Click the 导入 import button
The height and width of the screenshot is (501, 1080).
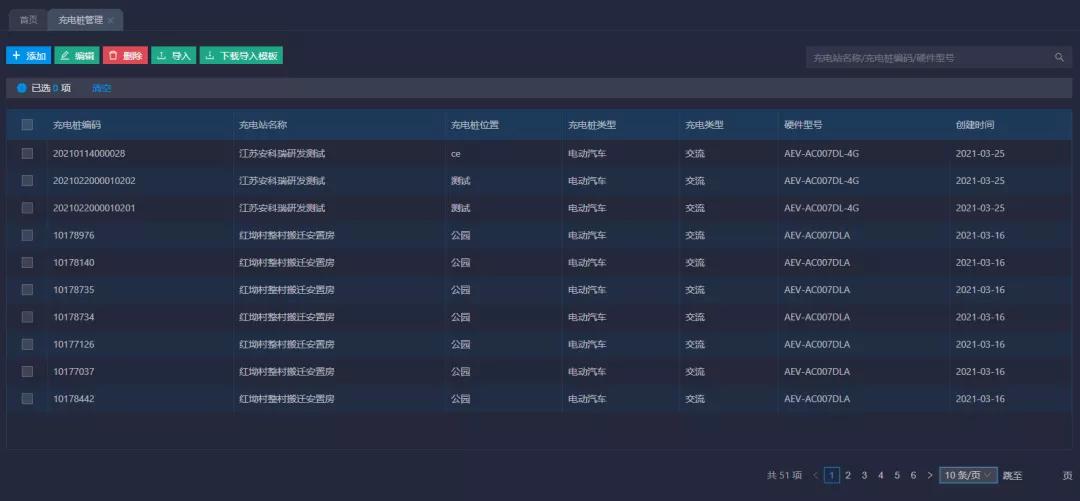click(174, 56)
